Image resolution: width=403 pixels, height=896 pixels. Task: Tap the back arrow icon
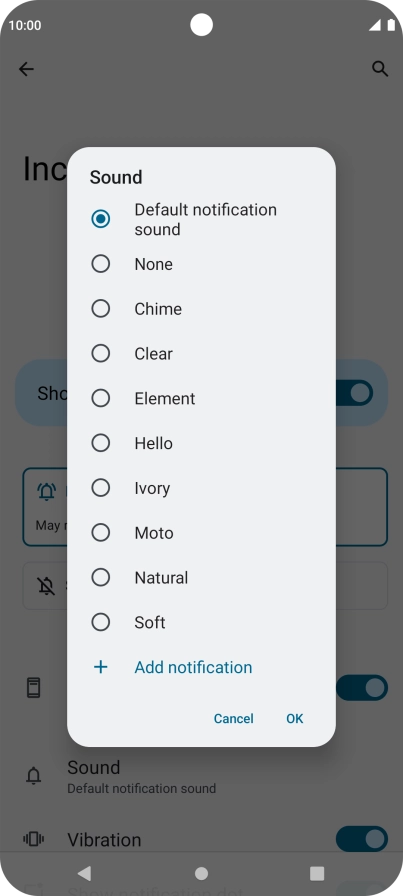point(26,69)
